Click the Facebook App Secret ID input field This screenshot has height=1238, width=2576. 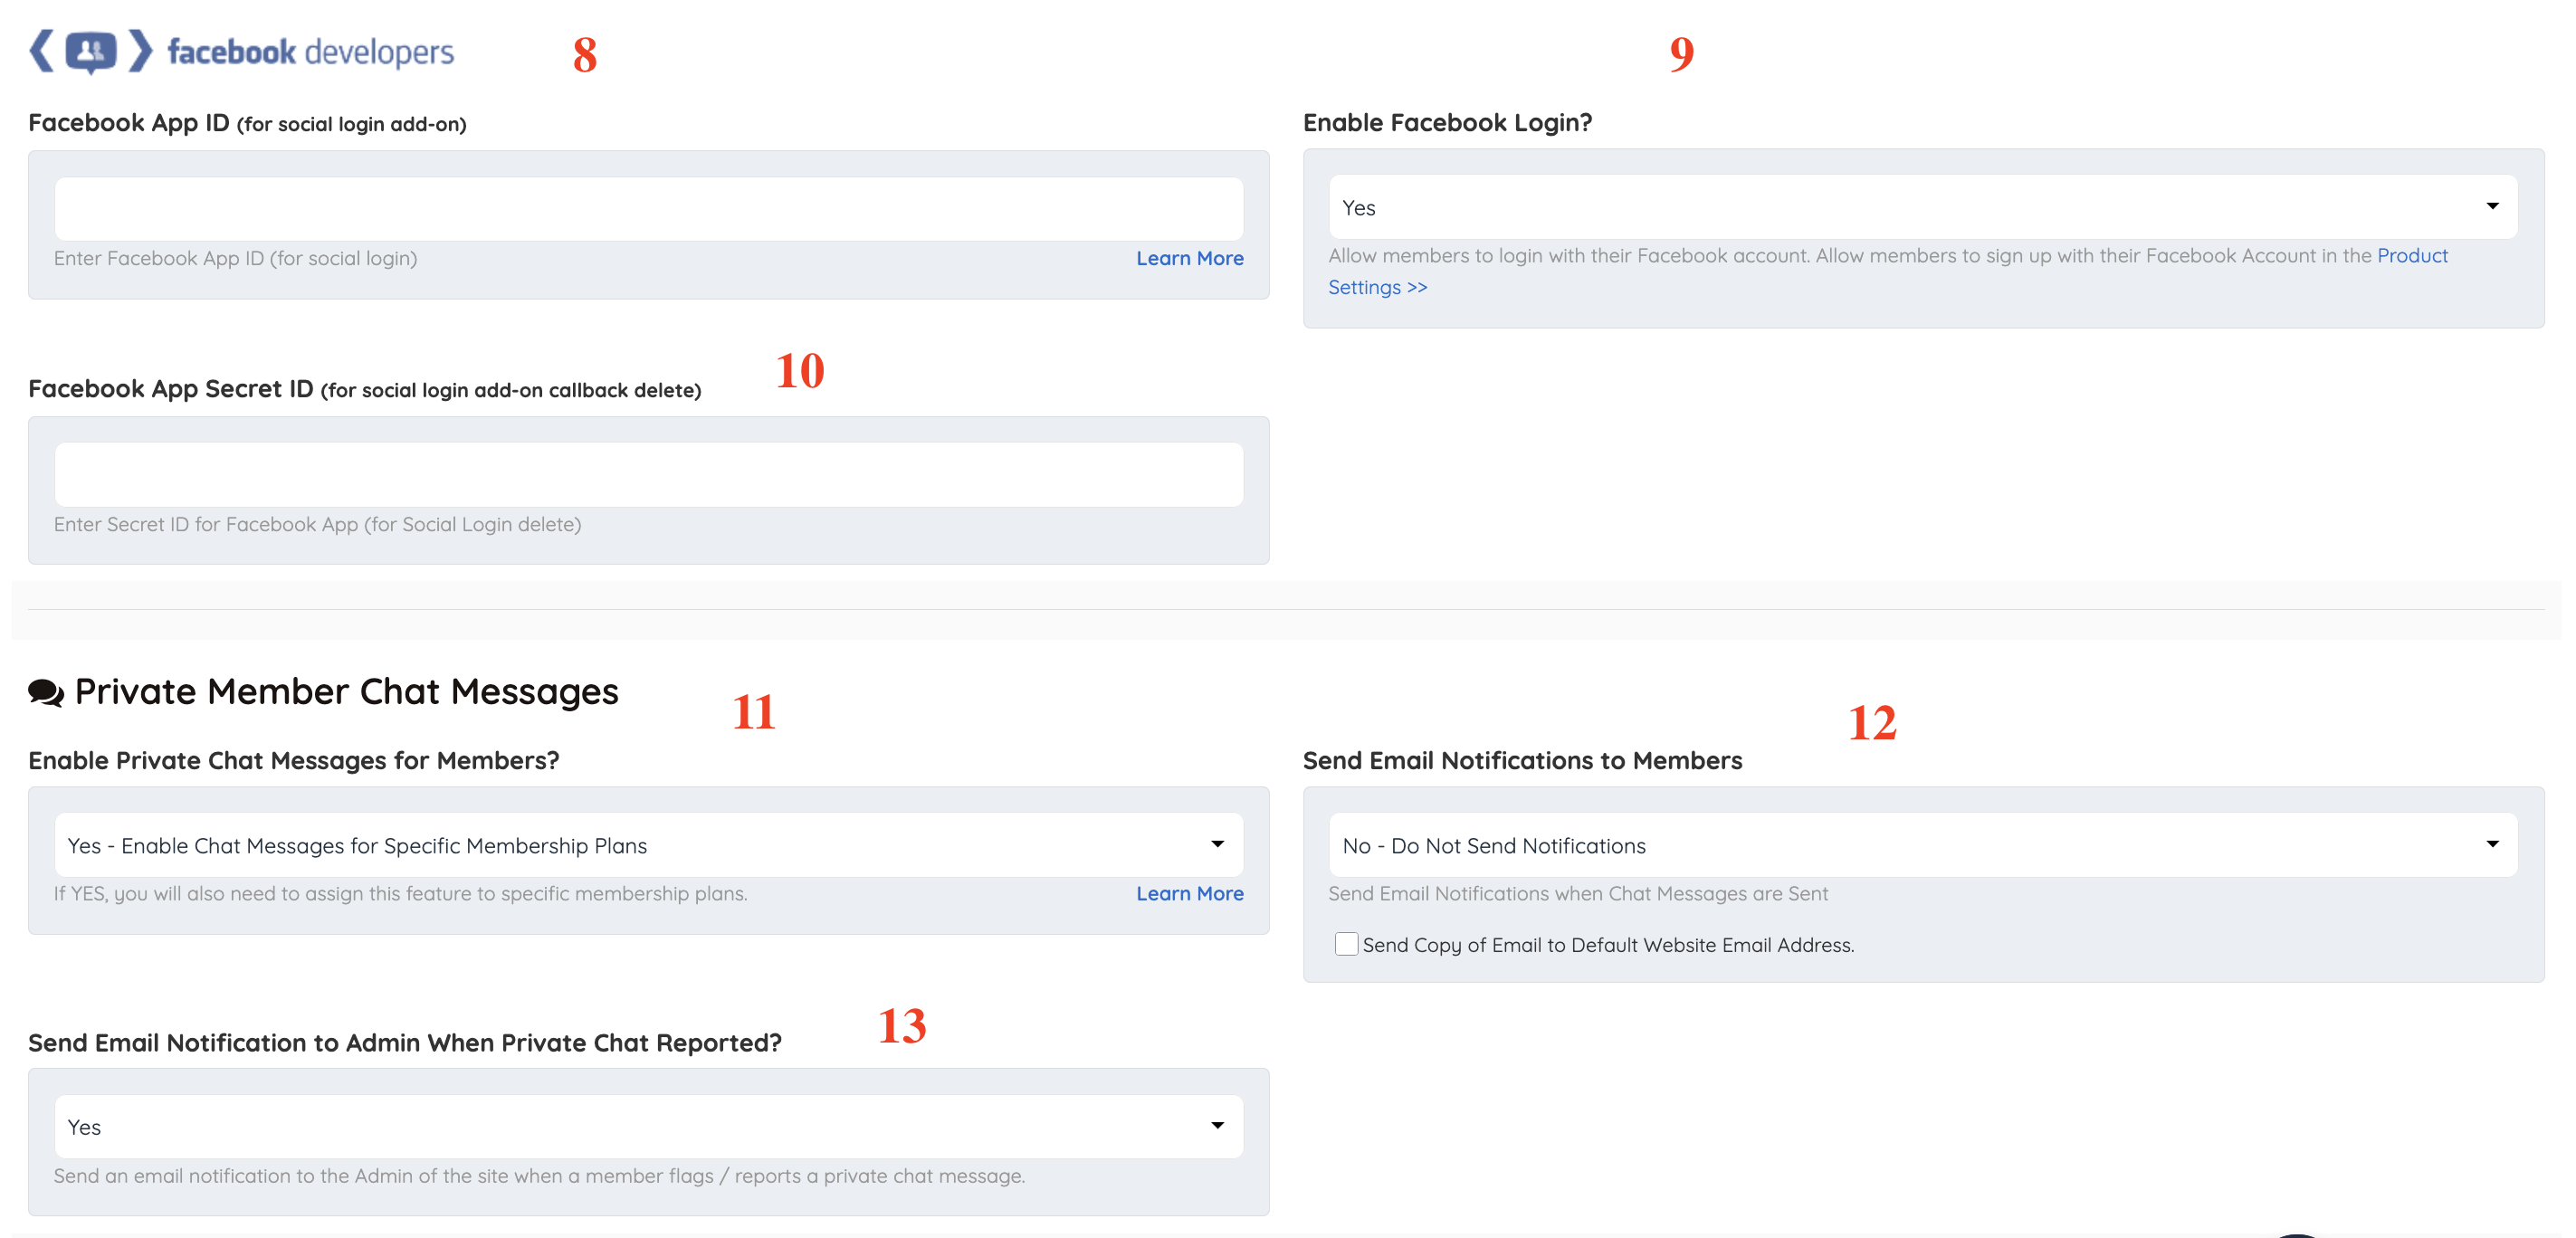648,475
